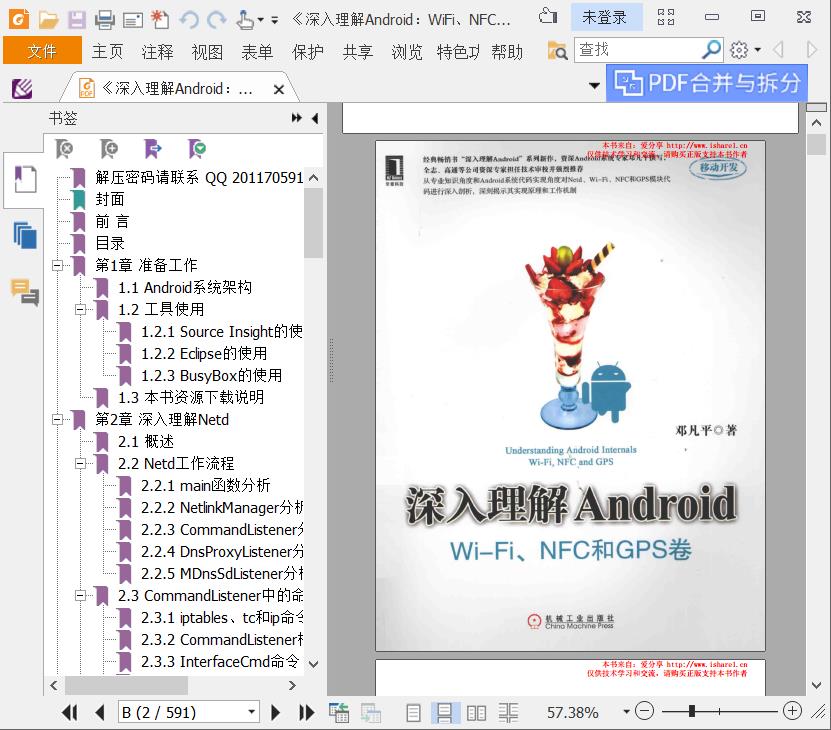Open the bookmarks sidebar panel
The width and height of the screenshot is (831, 730).
tap(24, 179)
